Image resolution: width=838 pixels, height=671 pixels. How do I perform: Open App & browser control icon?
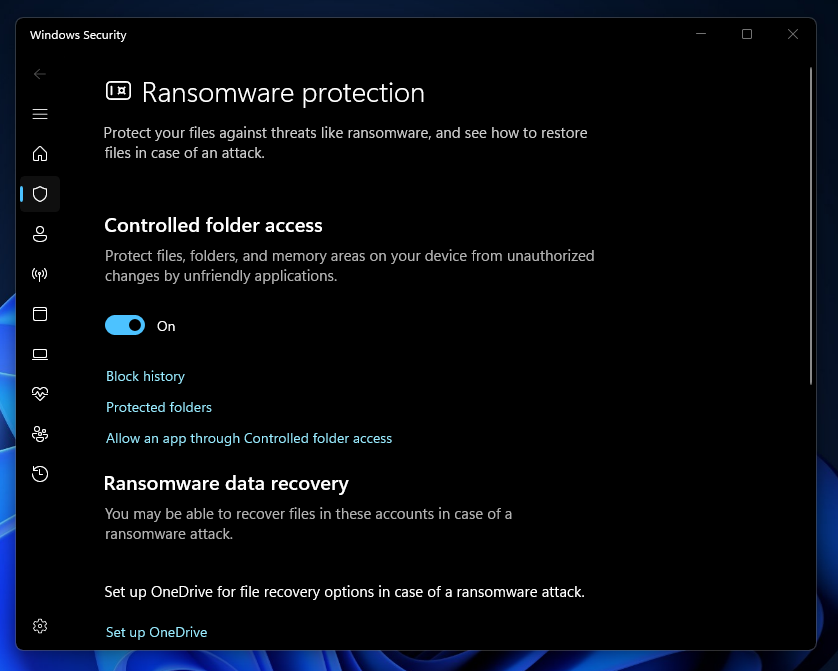[x=40, y=314]
